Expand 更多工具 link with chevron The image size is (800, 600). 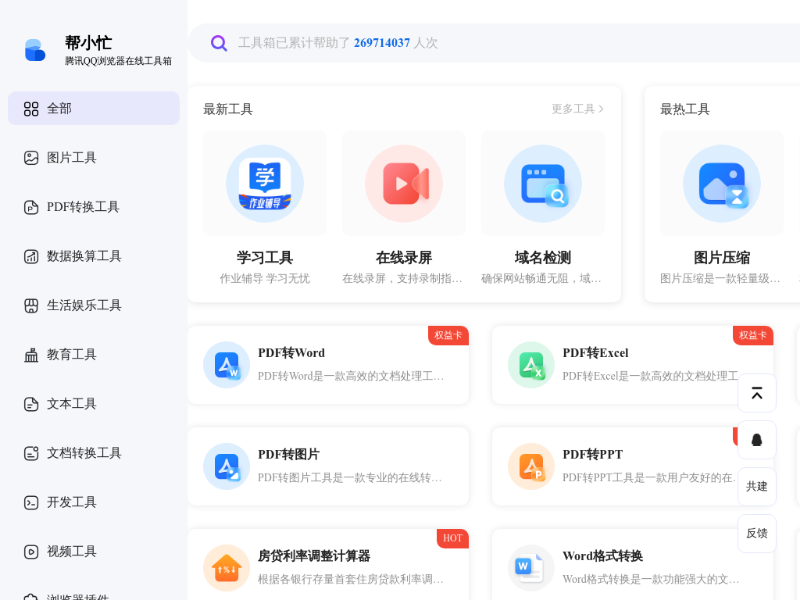coord(578,109)
